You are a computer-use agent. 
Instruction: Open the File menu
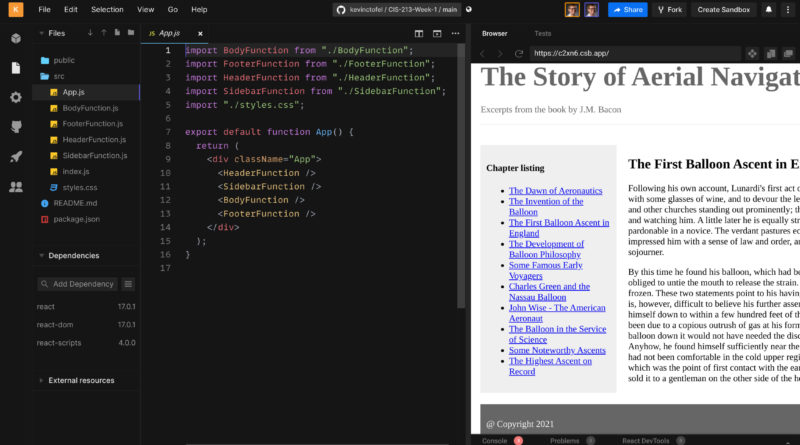point(44,10)
